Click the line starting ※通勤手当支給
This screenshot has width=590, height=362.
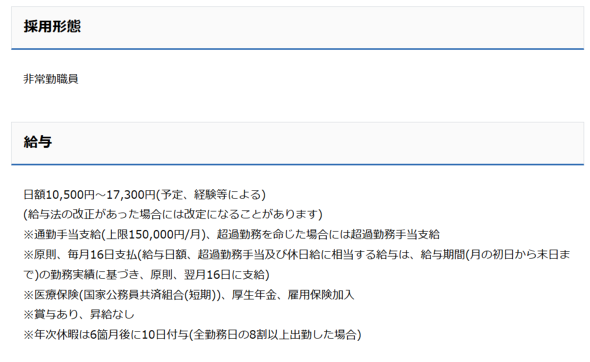(231, 234)
